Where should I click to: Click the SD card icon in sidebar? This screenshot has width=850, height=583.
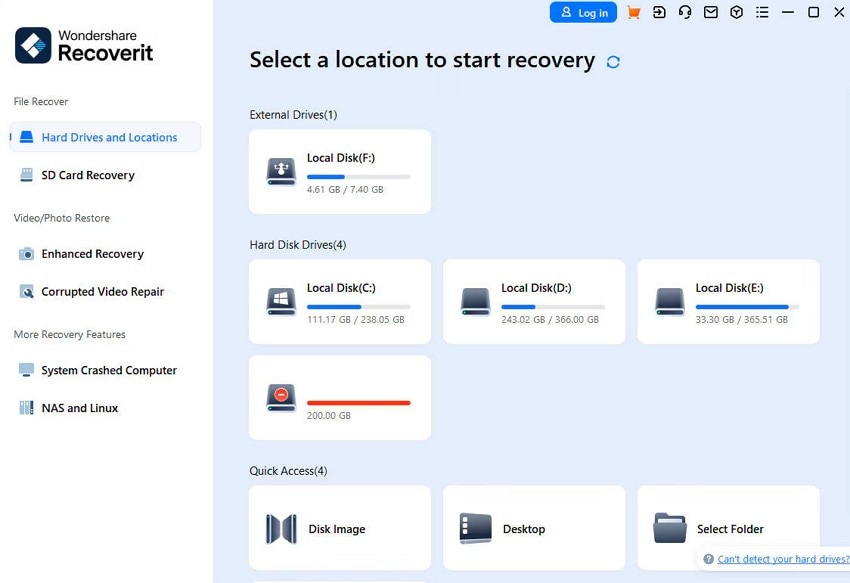click(x=26, y=175)
